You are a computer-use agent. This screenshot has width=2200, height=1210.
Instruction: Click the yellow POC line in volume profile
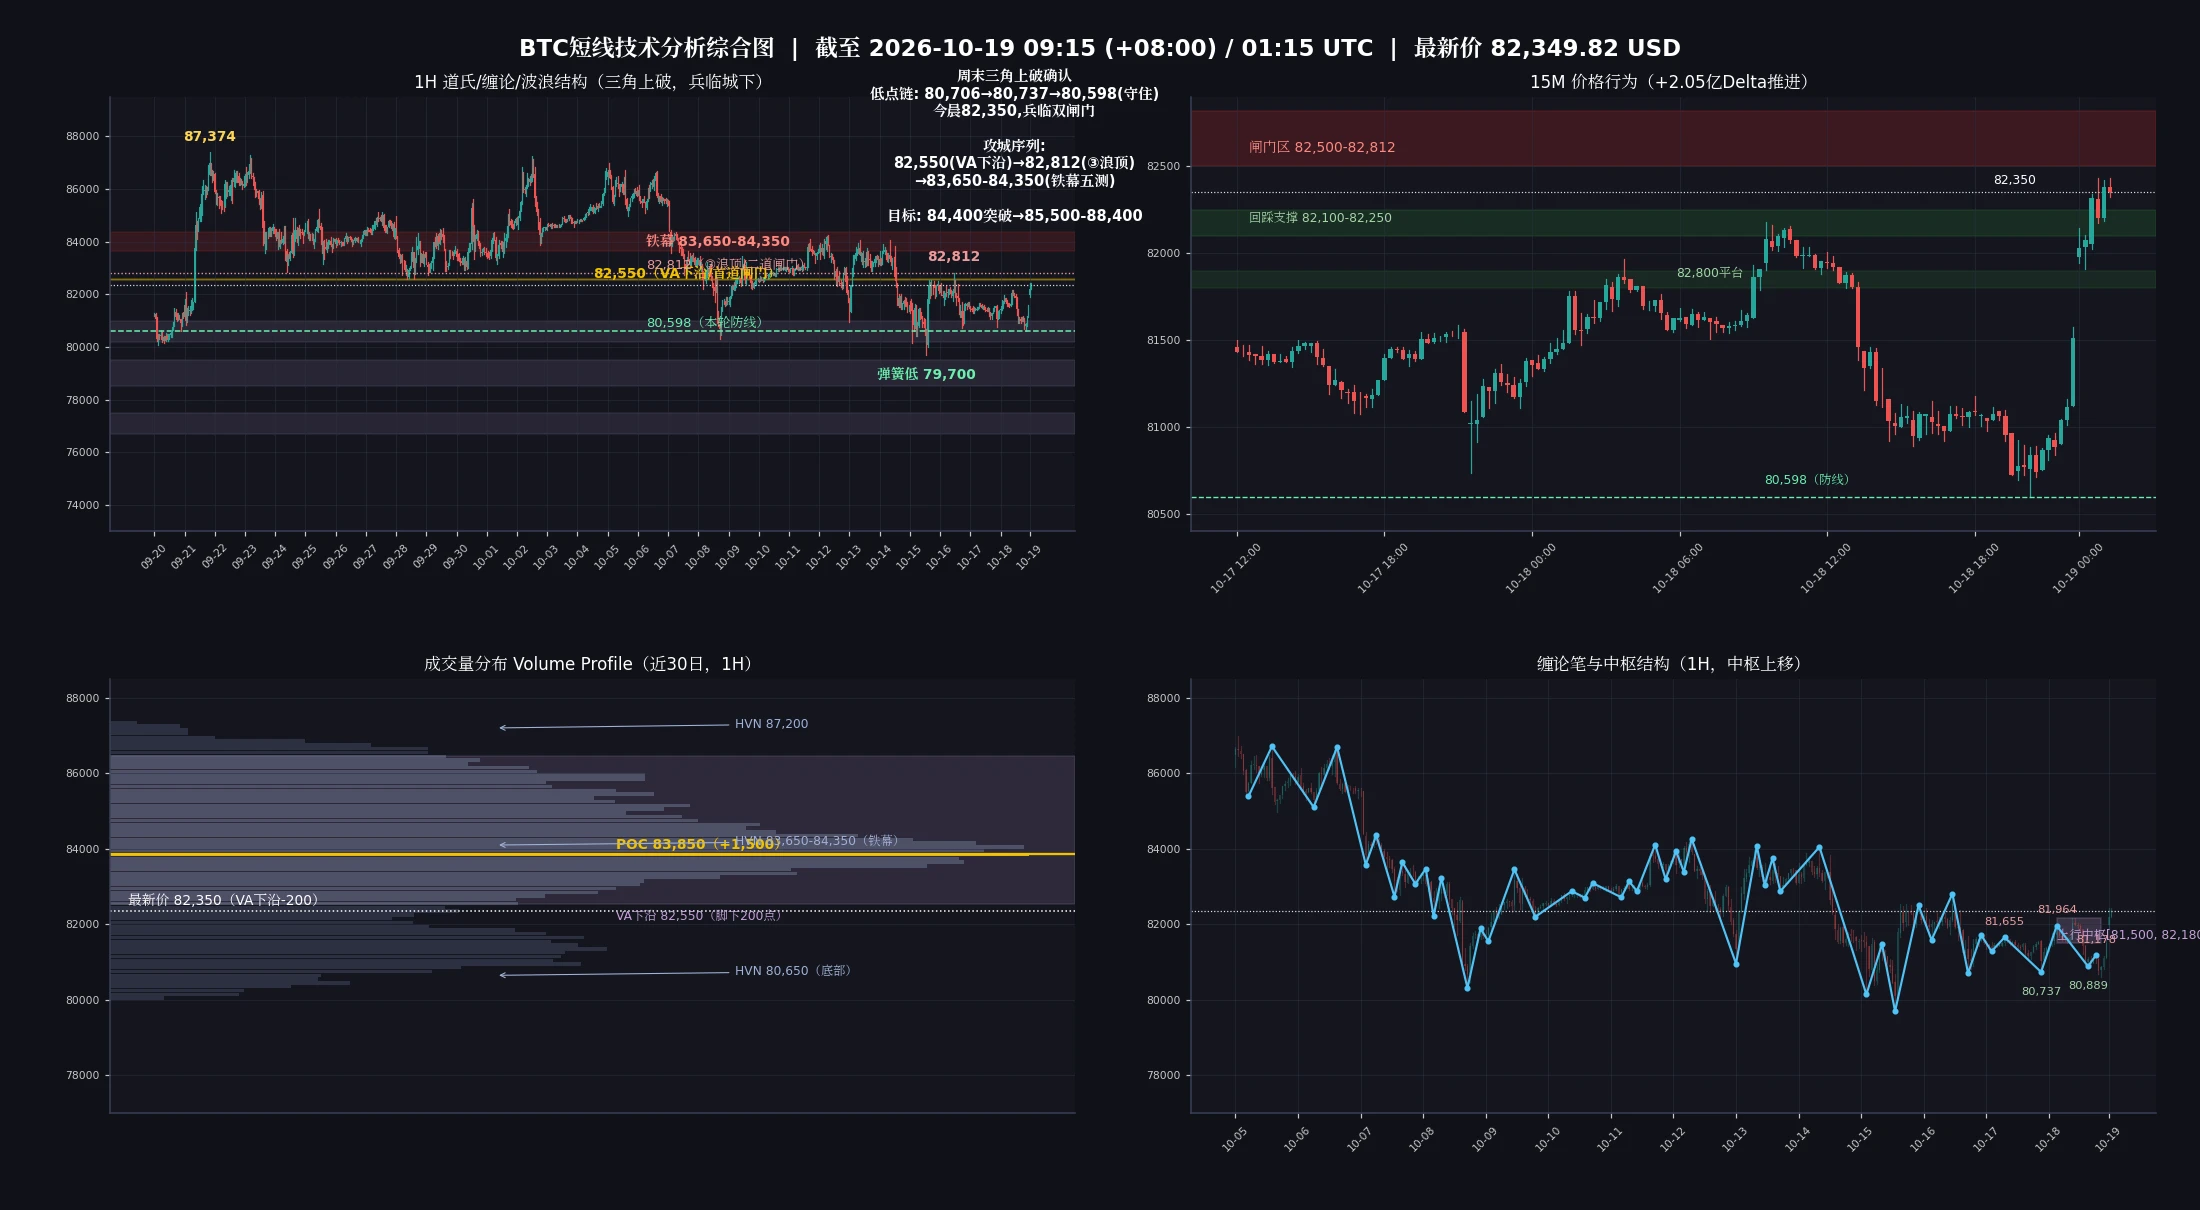coord(592,855)
